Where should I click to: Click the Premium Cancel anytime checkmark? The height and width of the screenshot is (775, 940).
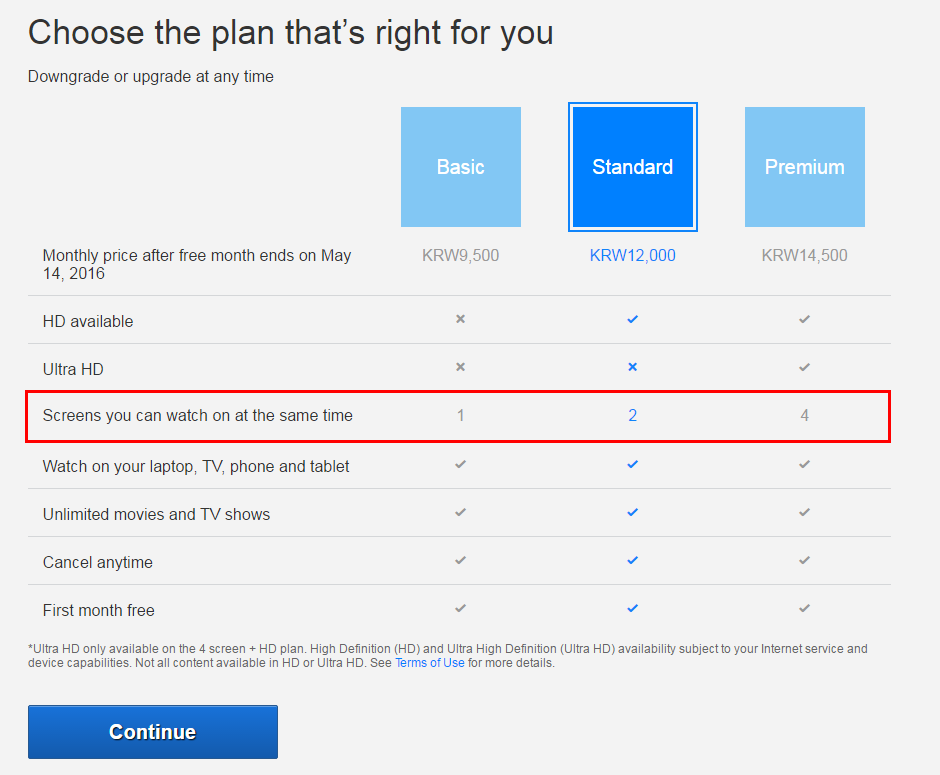pos(804,560)
